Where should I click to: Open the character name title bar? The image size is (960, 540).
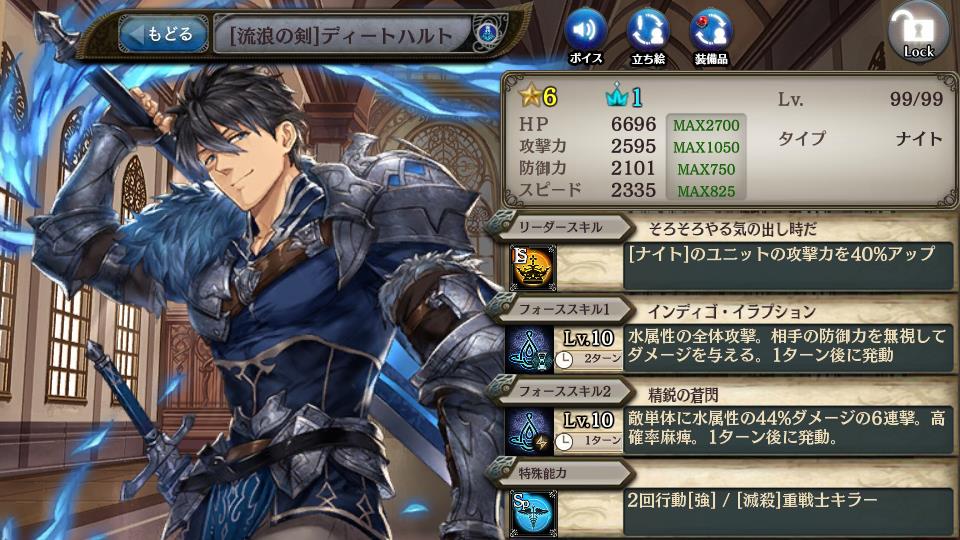click(342, 35)
